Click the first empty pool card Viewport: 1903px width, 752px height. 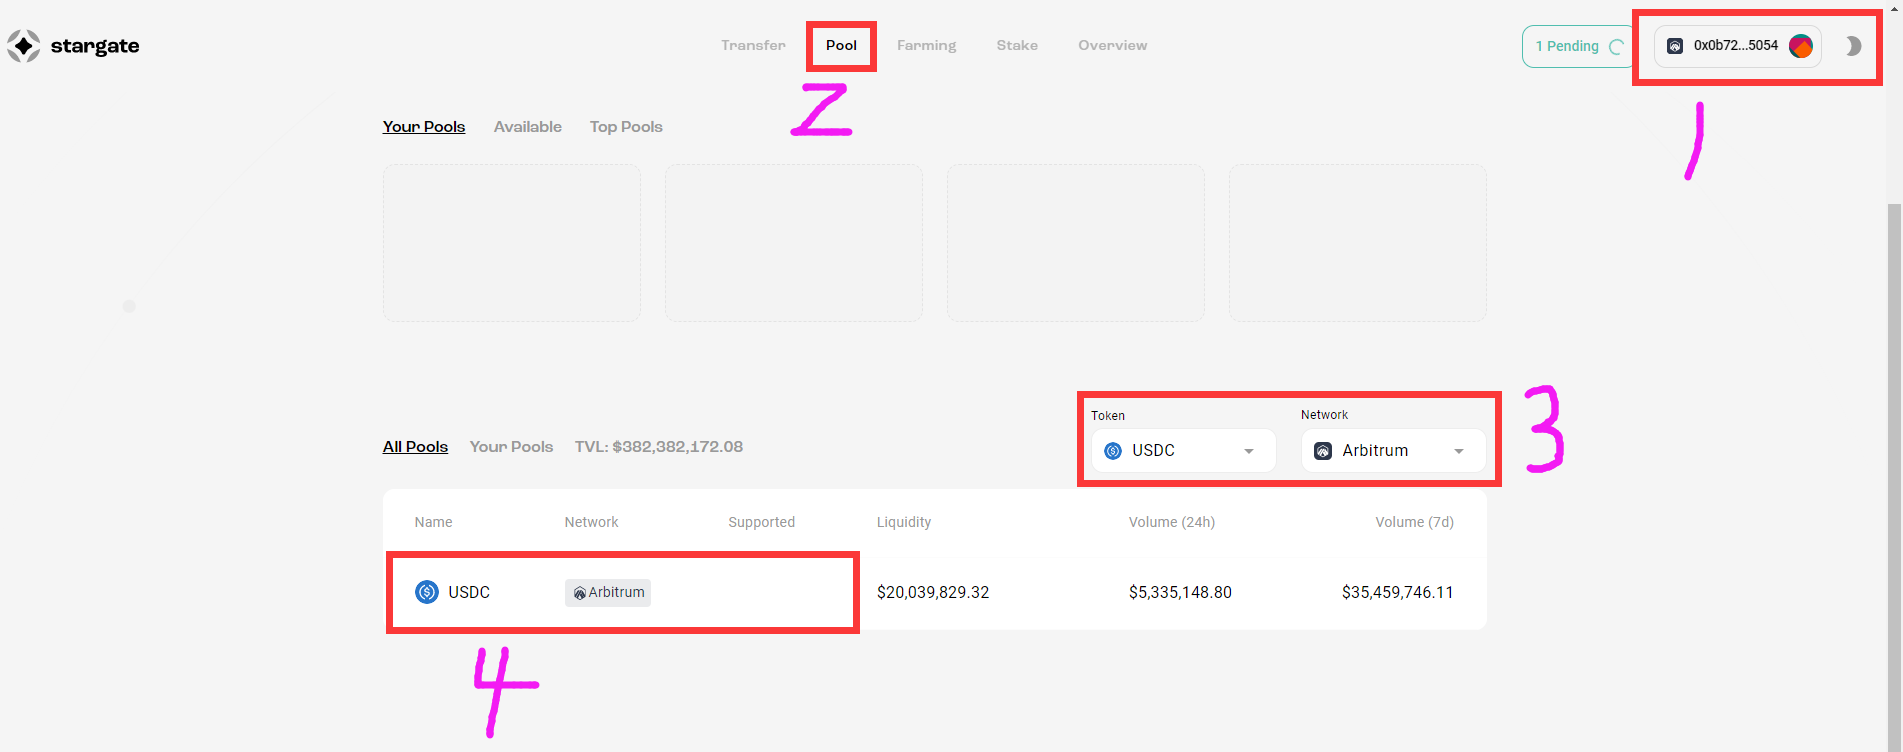(512, 243)
